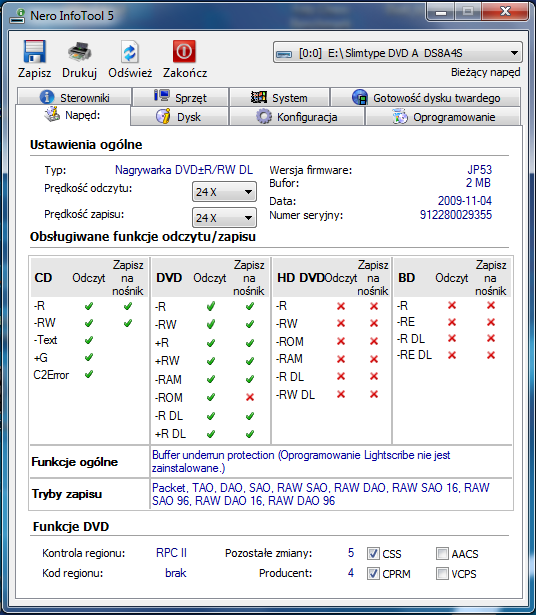Click the Odśwież button label
The image size is (536, 615).
coord(130,73)
